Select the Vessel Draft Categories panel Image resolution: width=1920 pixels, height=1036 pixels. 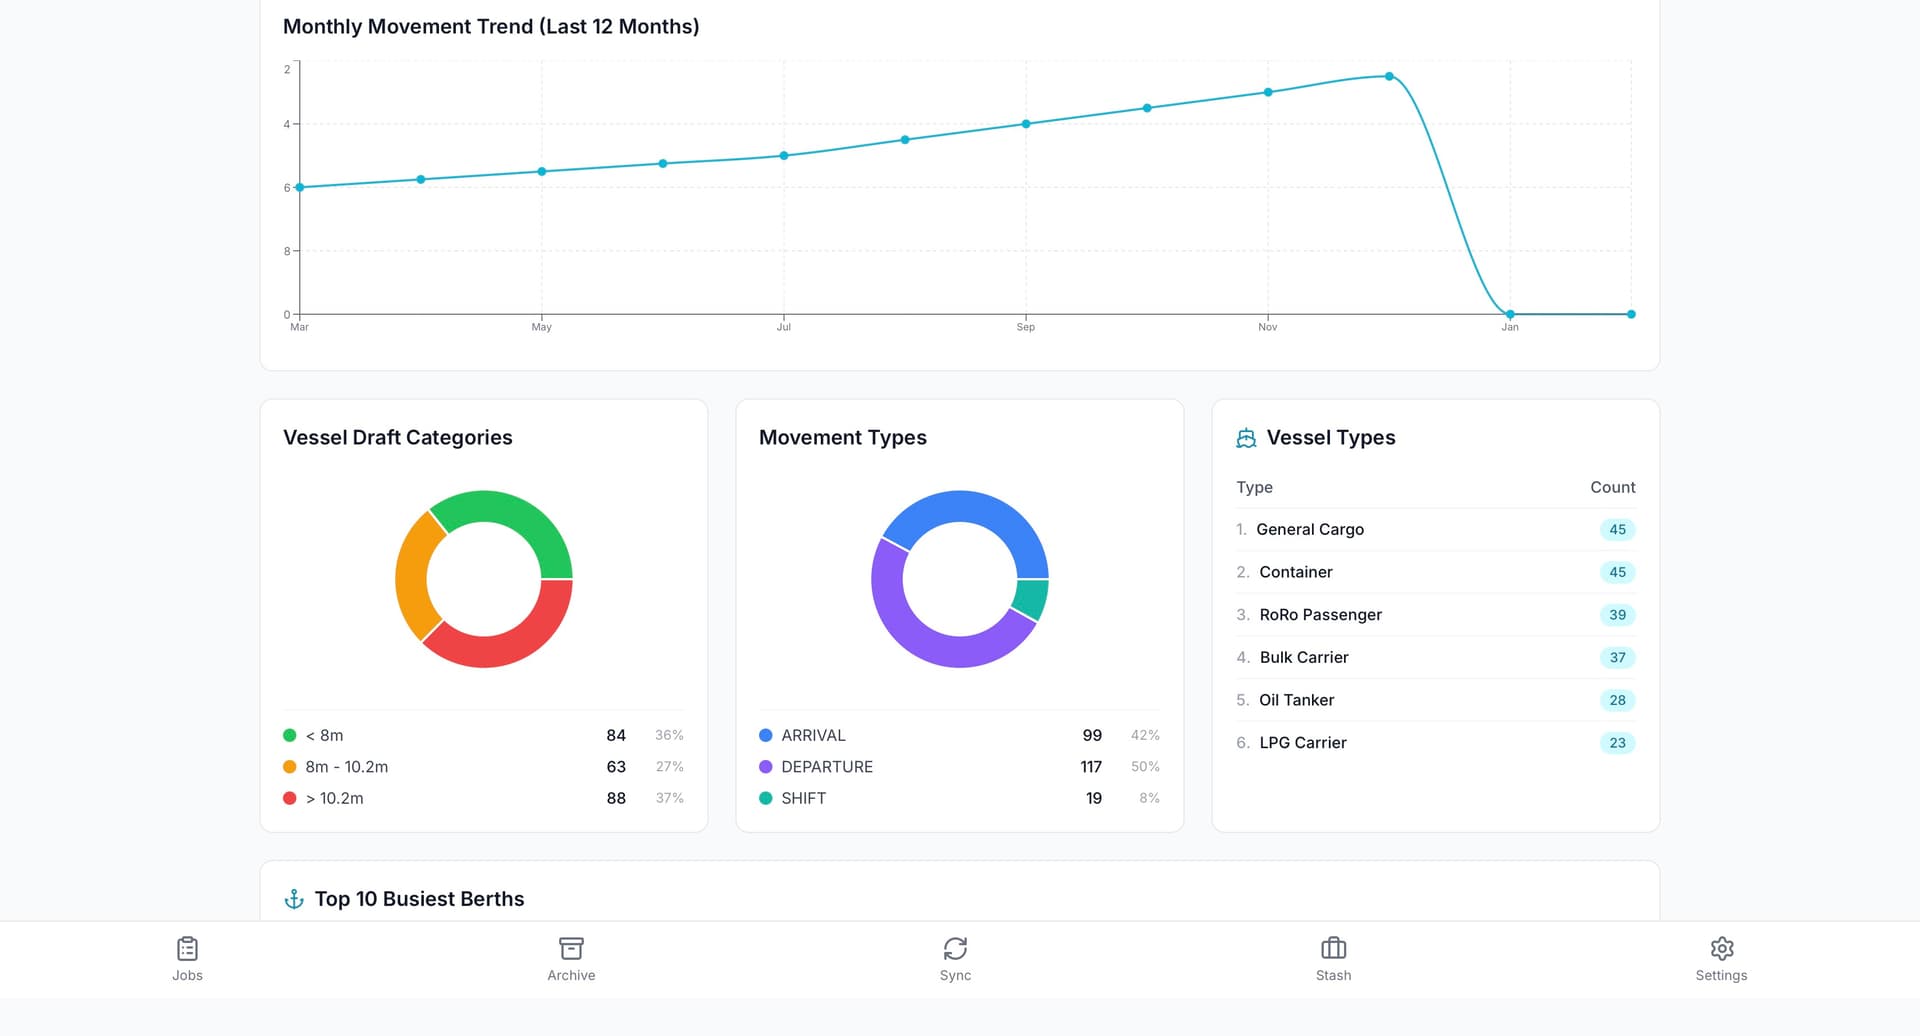tap(398, 437)
